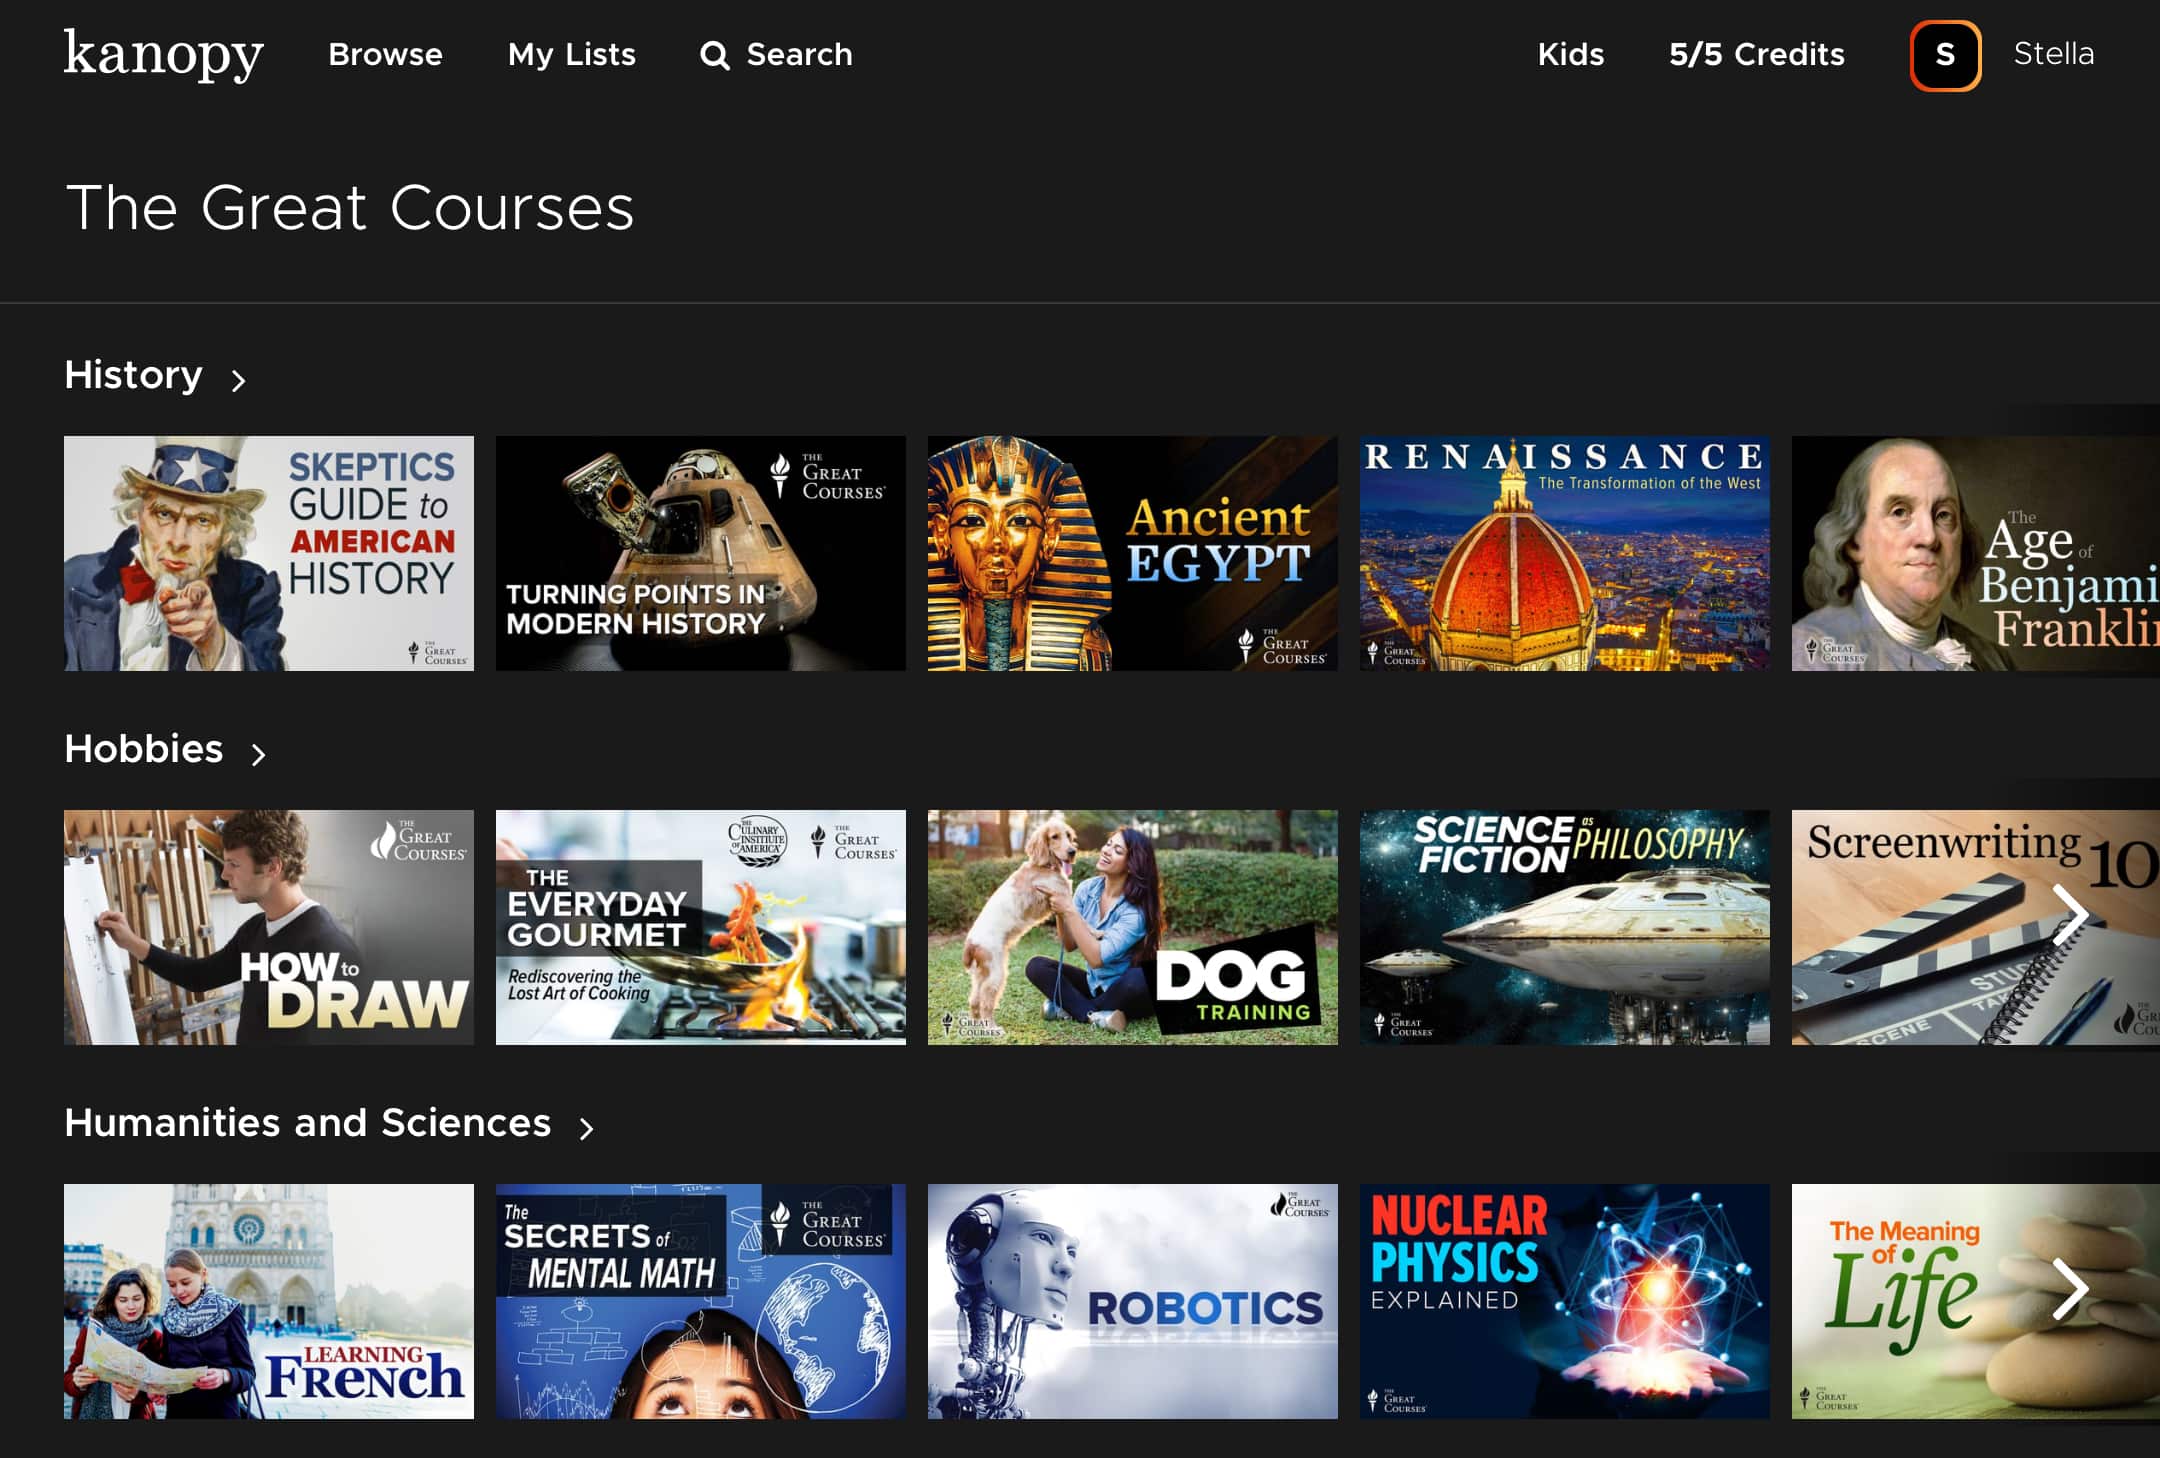
Task: Click the search magnifier icon
Action: pyautogui.click(x=714, y=55)
